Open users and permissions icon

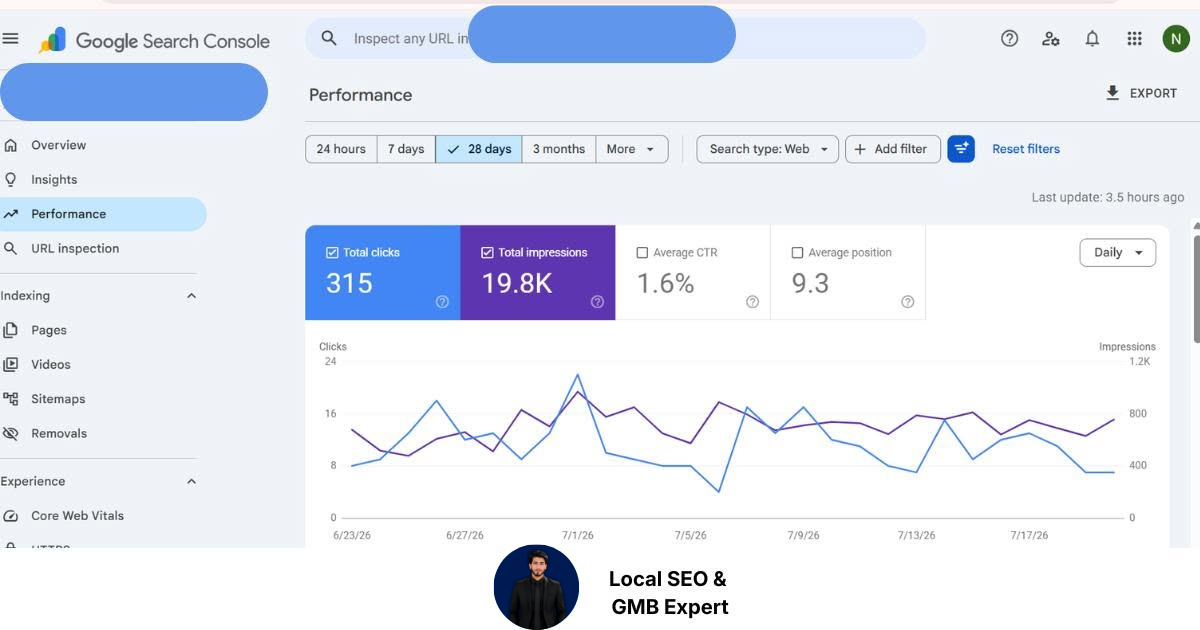1051,38
